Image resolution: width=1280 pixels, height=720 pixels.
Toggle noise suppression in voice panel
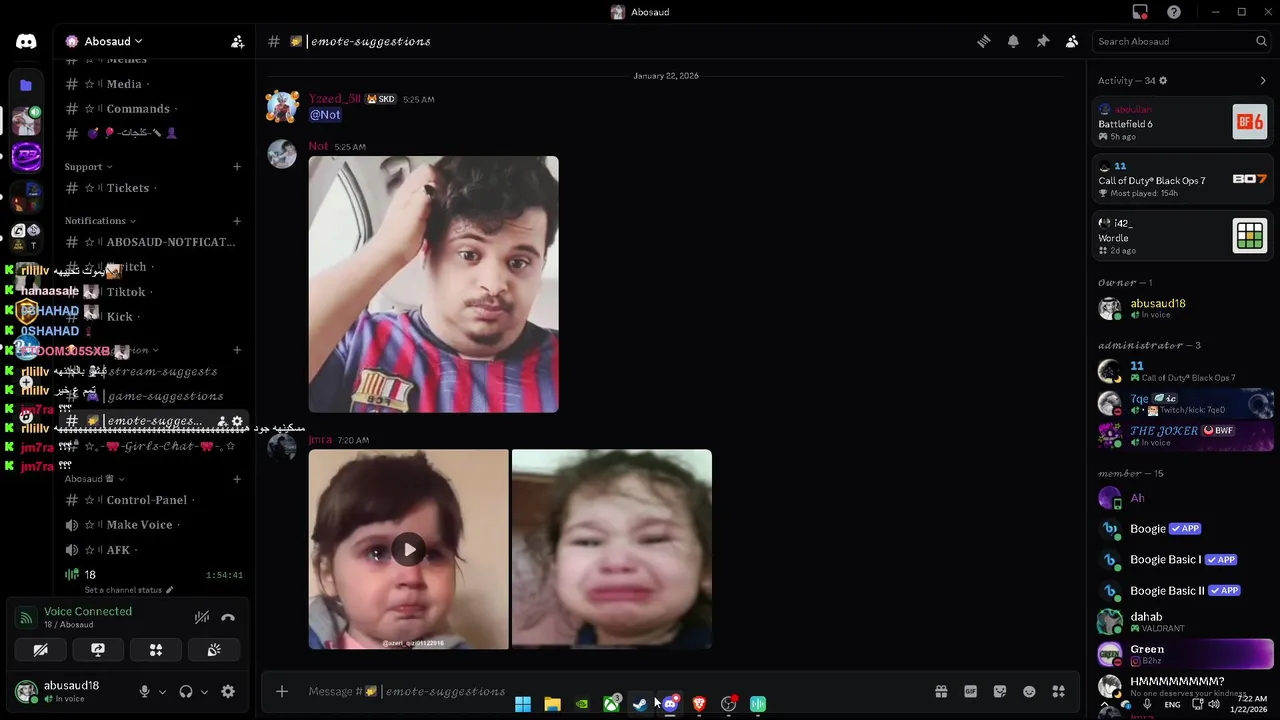pyautogui.click(x=202, y=617)
